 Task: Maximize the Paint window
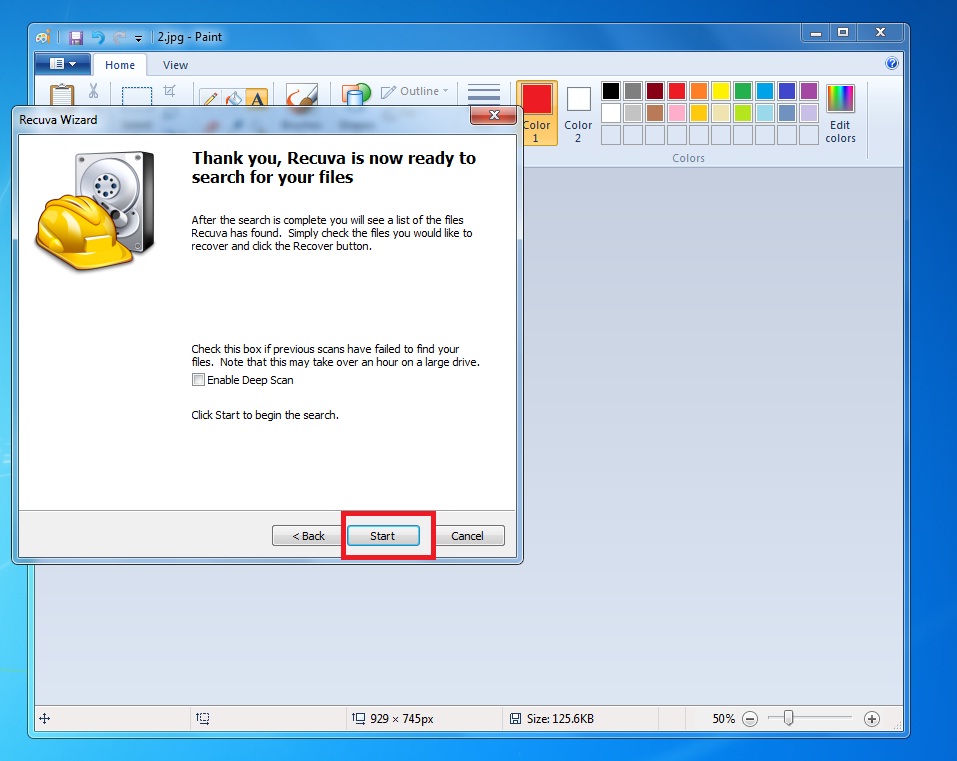pos(843,33)
